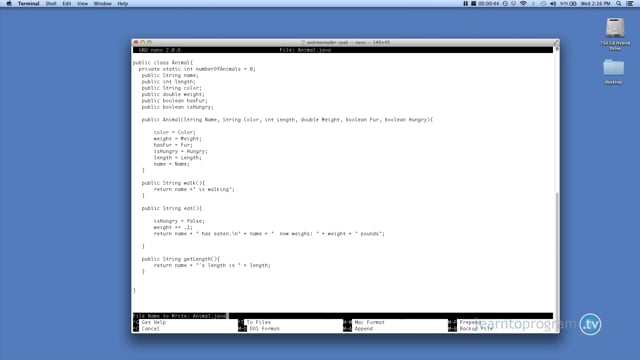Click the DOS Format shortcut in nano
640x360 pixels.
264,329
